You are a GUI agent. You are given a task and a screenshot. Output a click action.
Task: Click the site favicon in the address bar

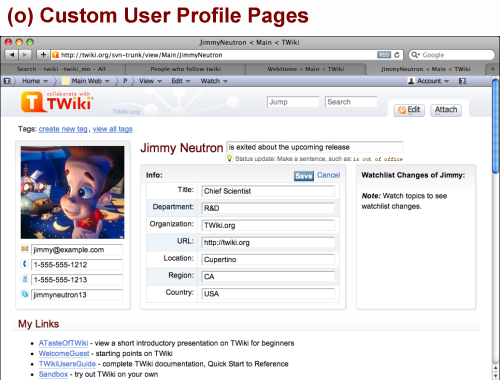[56, 55]
